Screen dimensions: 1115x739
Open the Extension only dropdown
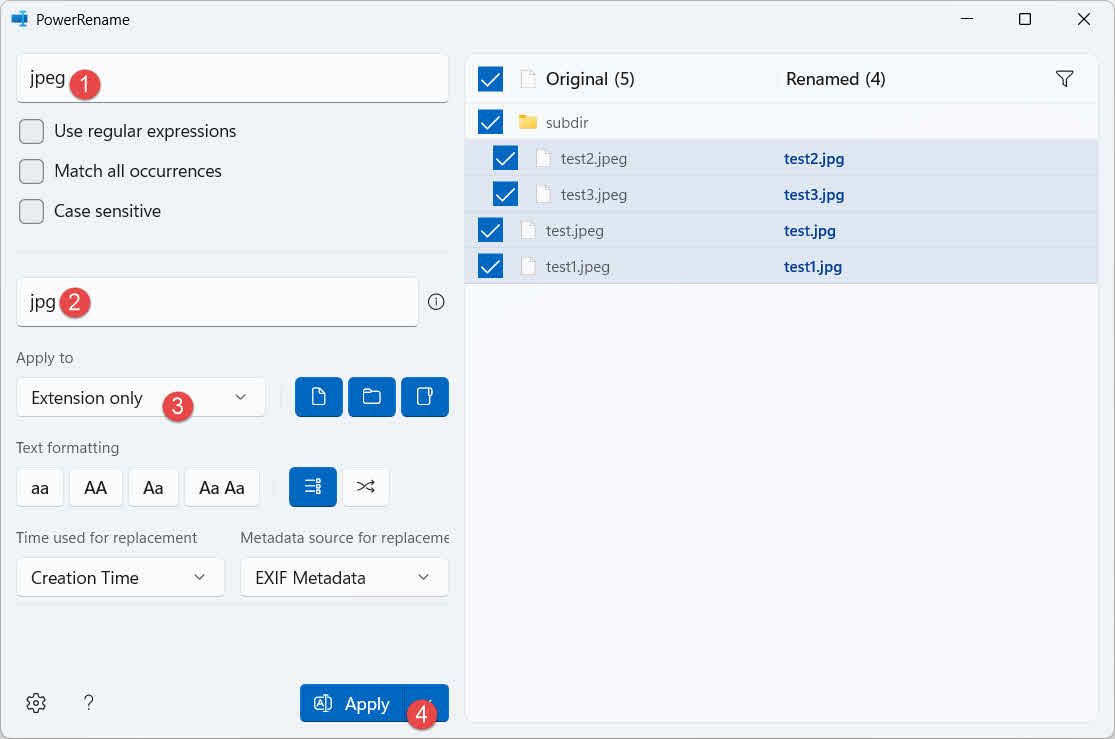[x=141, y=398]
